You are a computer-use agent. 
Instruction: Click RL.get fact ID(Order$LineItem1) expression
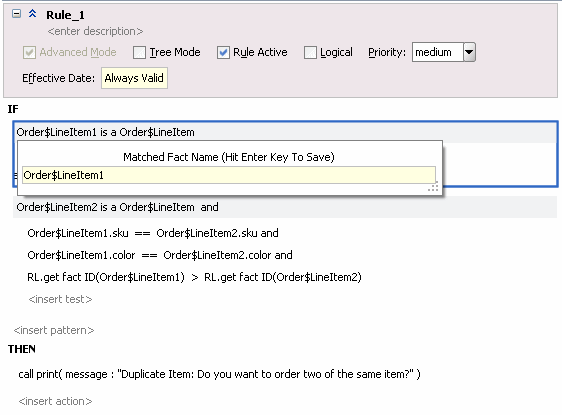coord(106,277)
